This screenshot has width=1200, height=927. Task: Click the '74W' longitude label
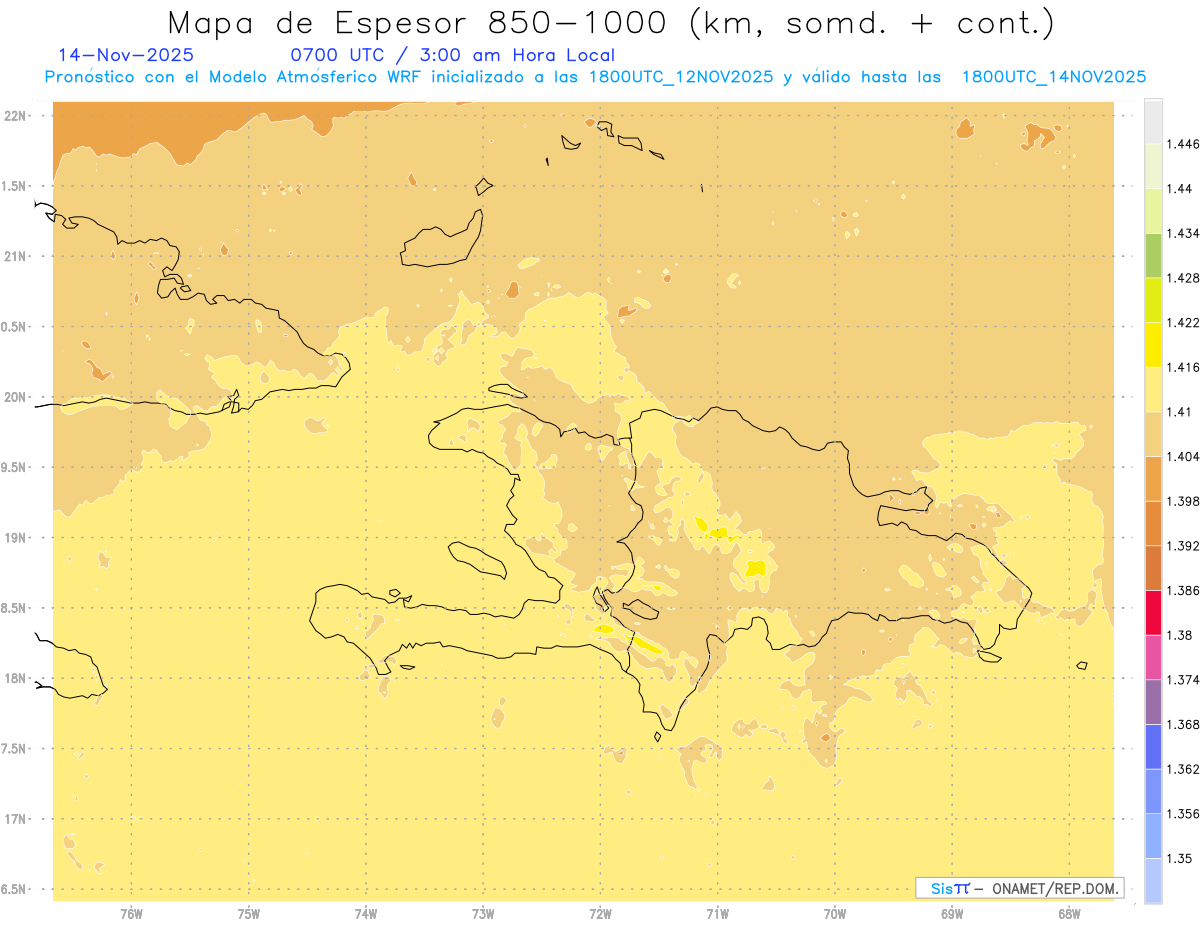(x=366, y=913)
